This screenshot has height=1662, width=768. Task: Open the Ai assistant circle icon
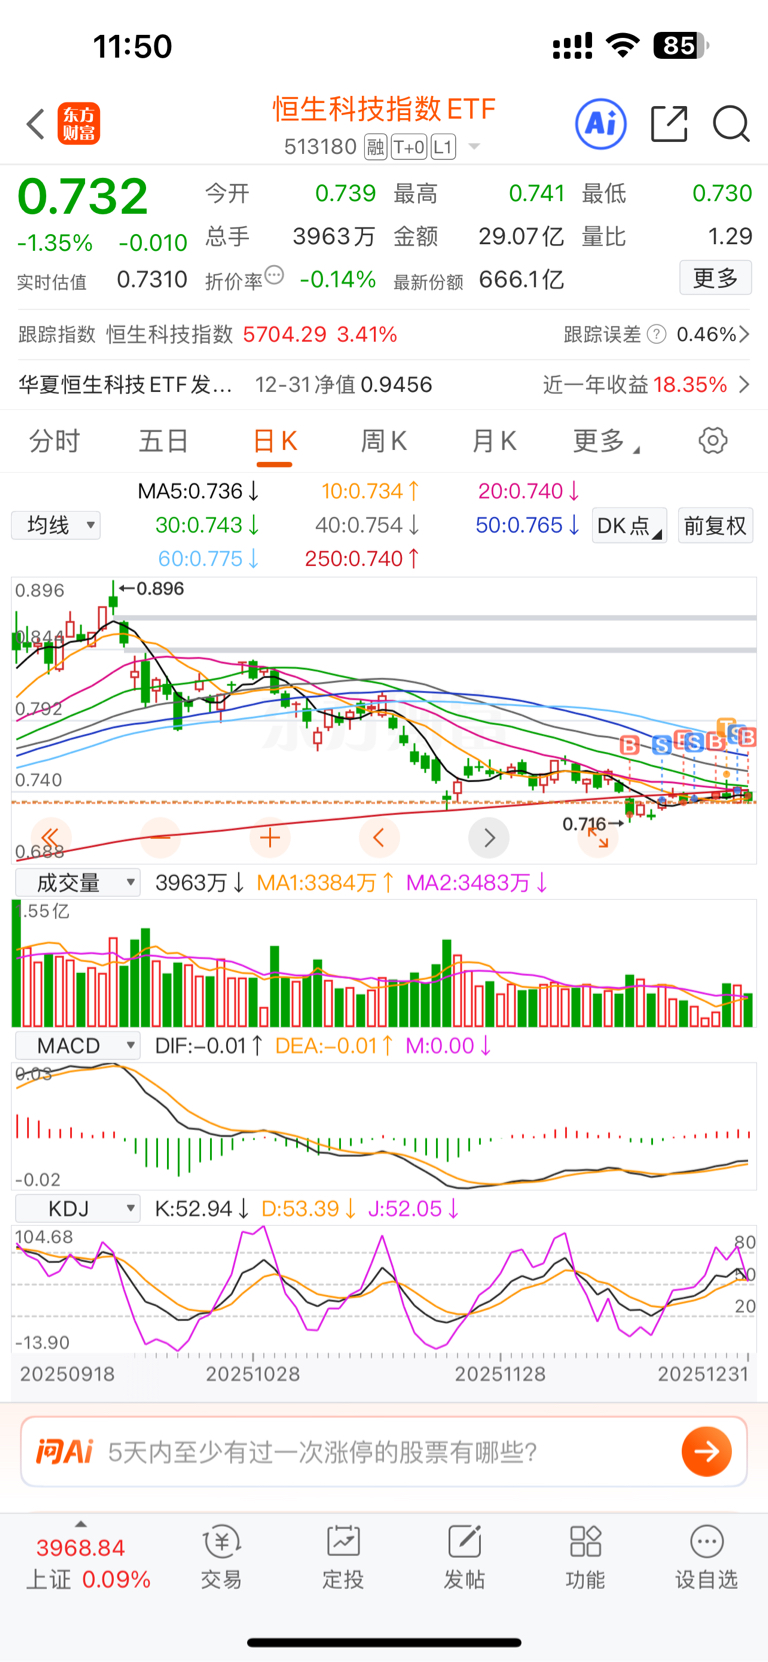[x=601, y=124]
